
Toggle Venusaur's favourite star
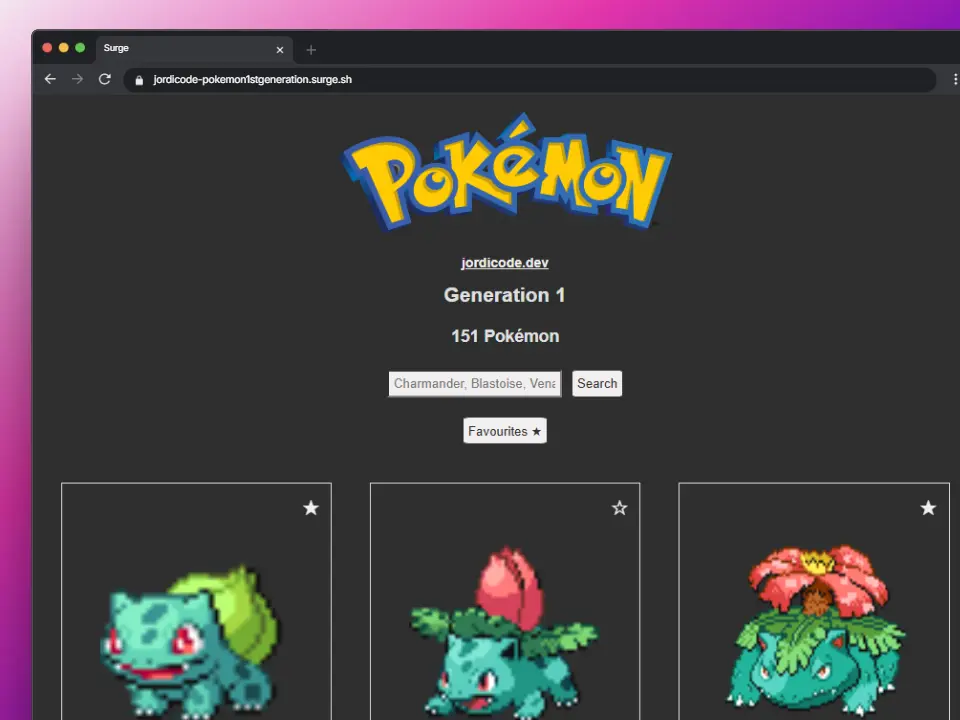pos(928,508)
